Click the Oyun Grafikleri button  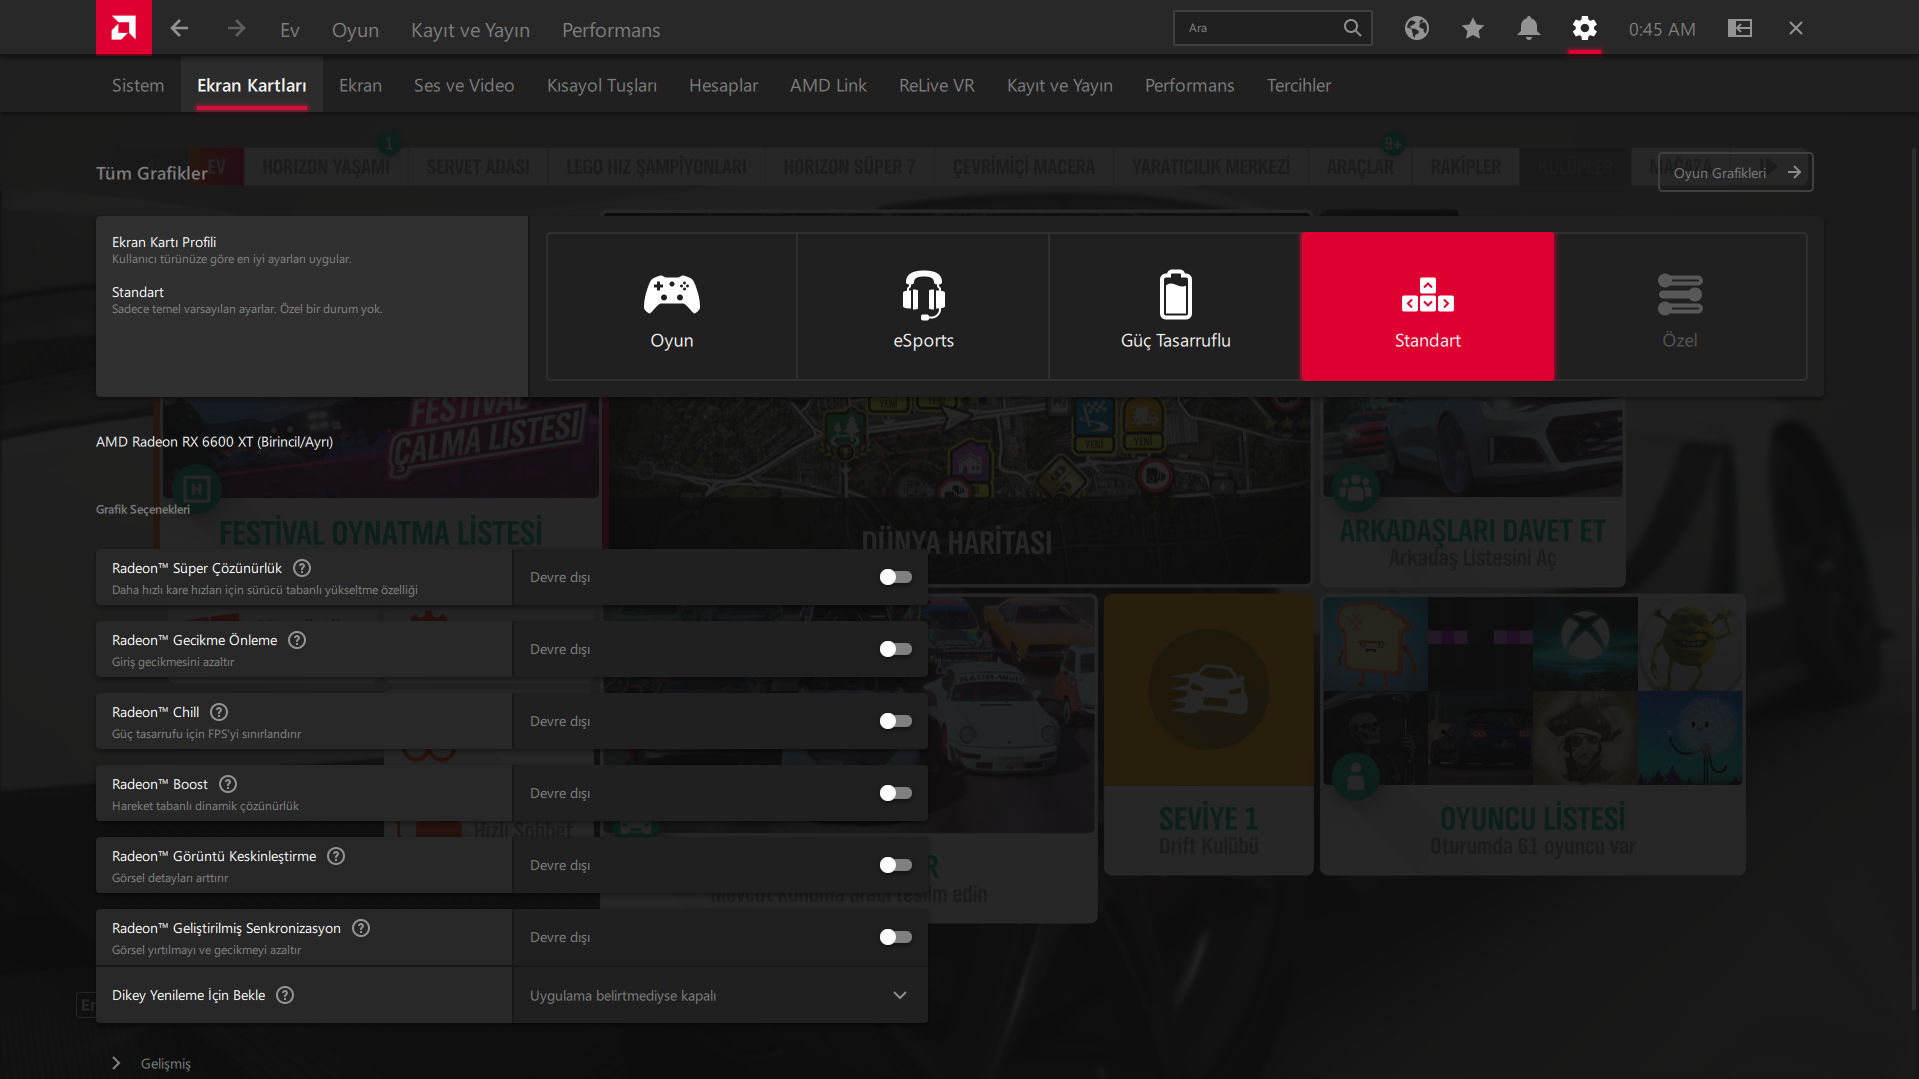tap(1735, 172)
